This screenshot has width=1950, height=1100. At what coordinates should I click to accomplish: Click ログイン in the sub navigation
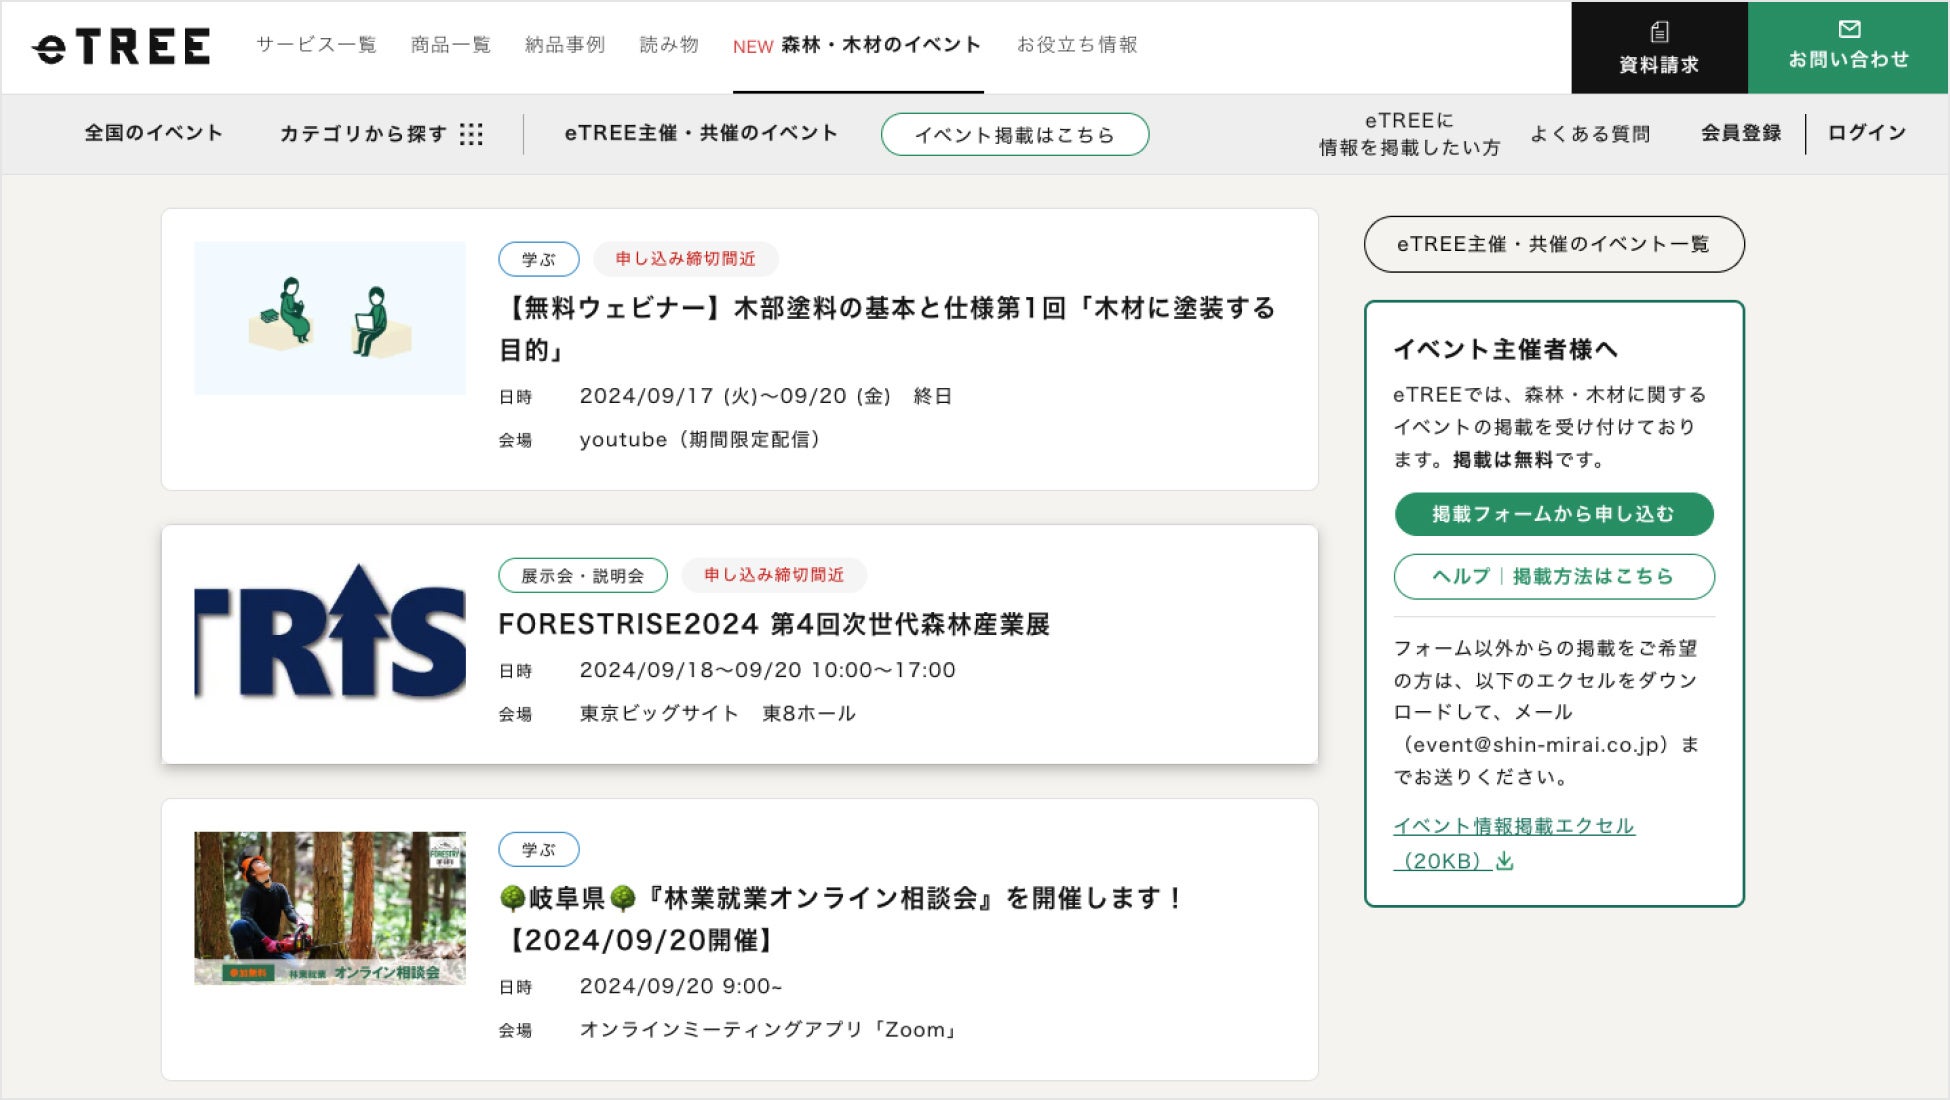1866,133
